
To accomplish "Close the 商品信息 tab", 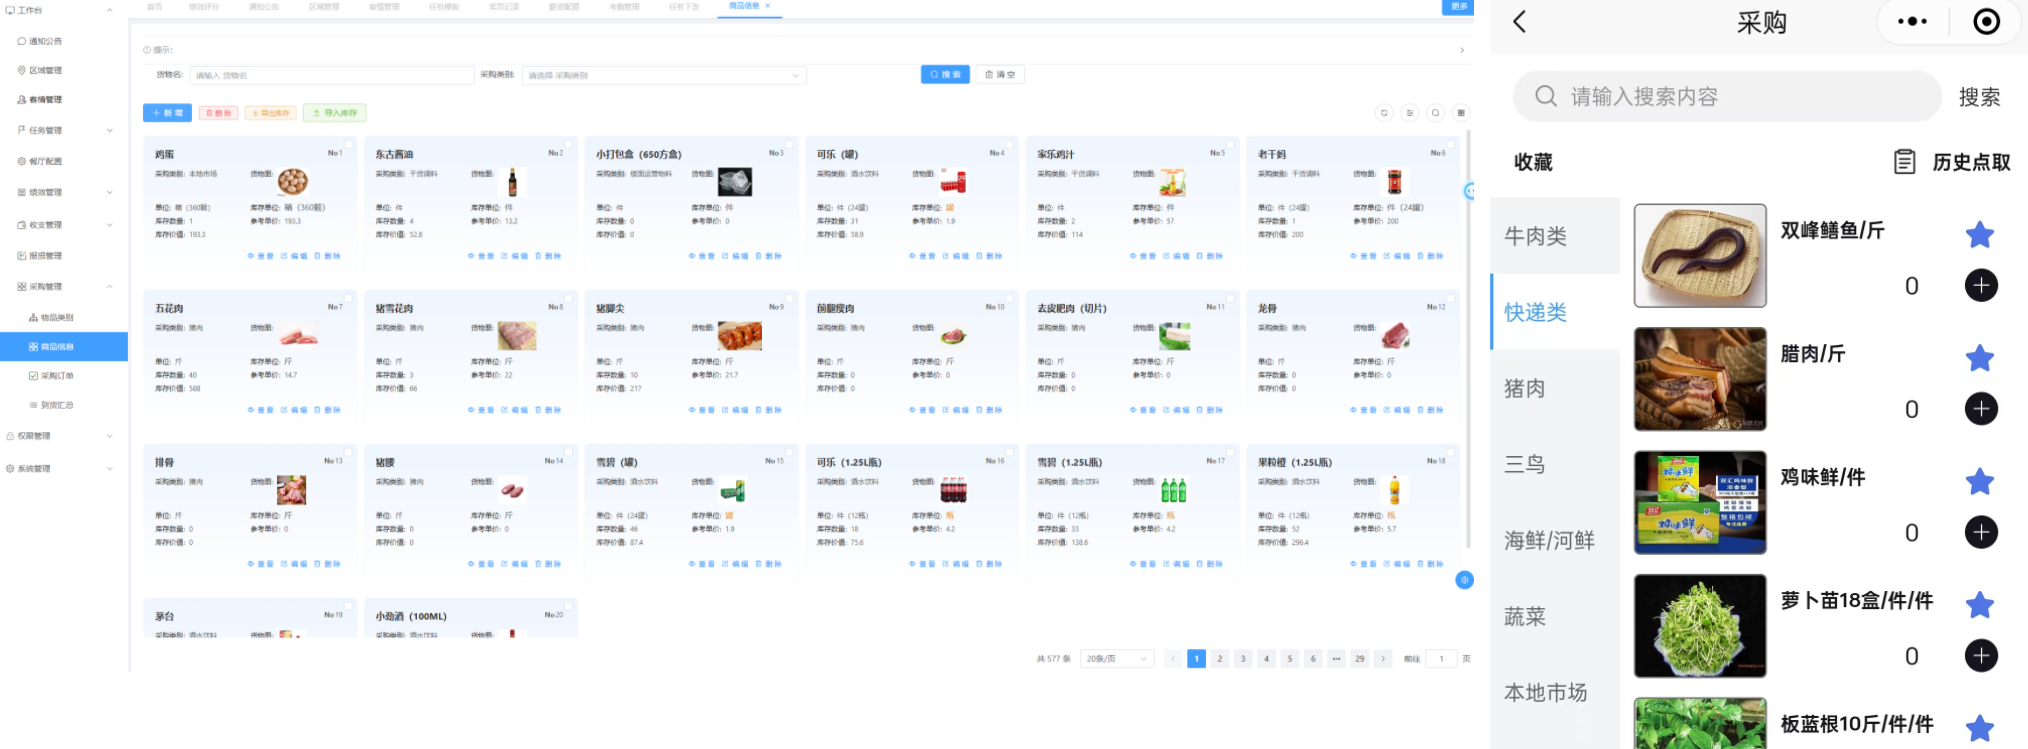I will [x=768, y=6].
